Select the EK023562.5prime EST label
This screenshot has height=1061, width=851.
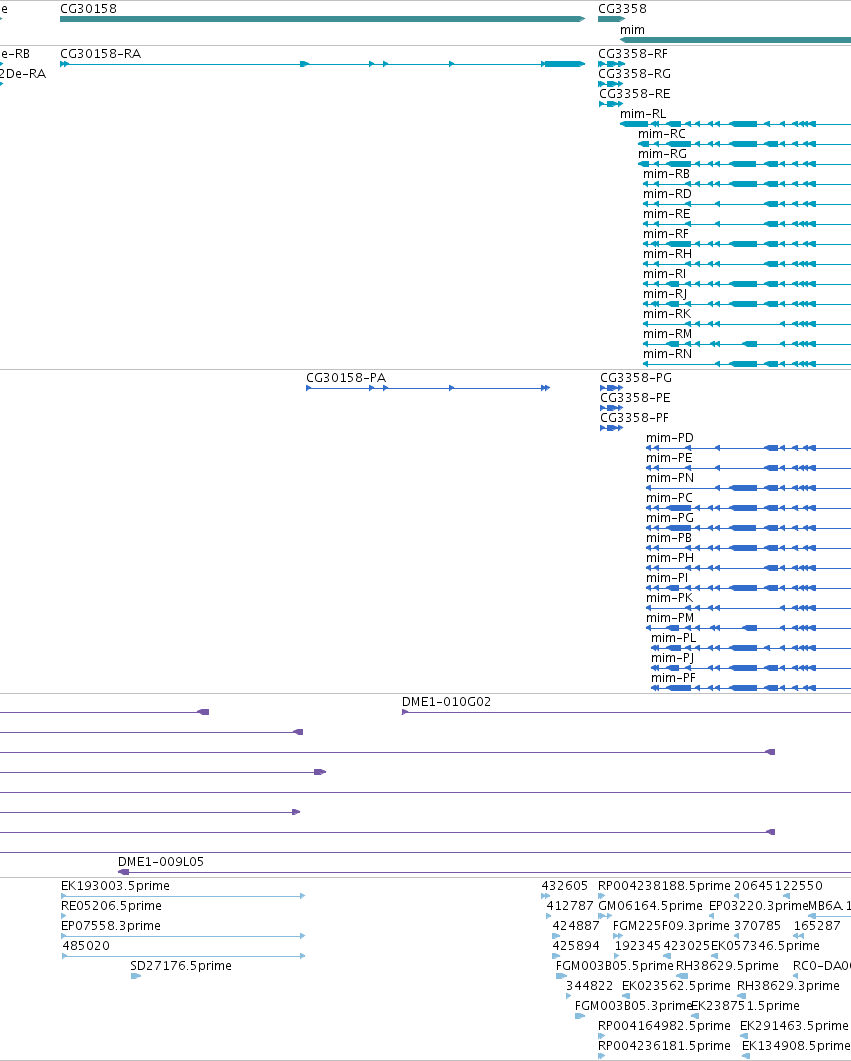(676, 985)
